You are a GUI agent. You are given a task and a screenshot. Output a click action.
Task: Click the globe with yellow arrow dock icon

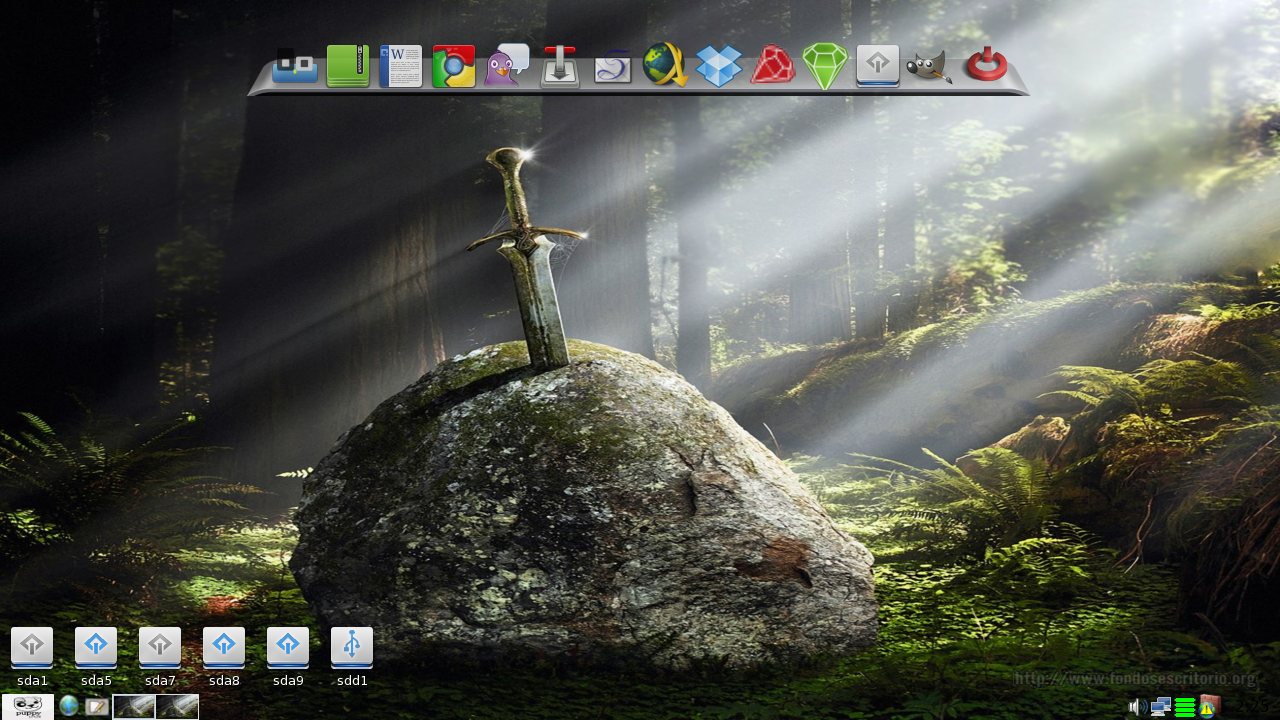(x=666, y=65)
